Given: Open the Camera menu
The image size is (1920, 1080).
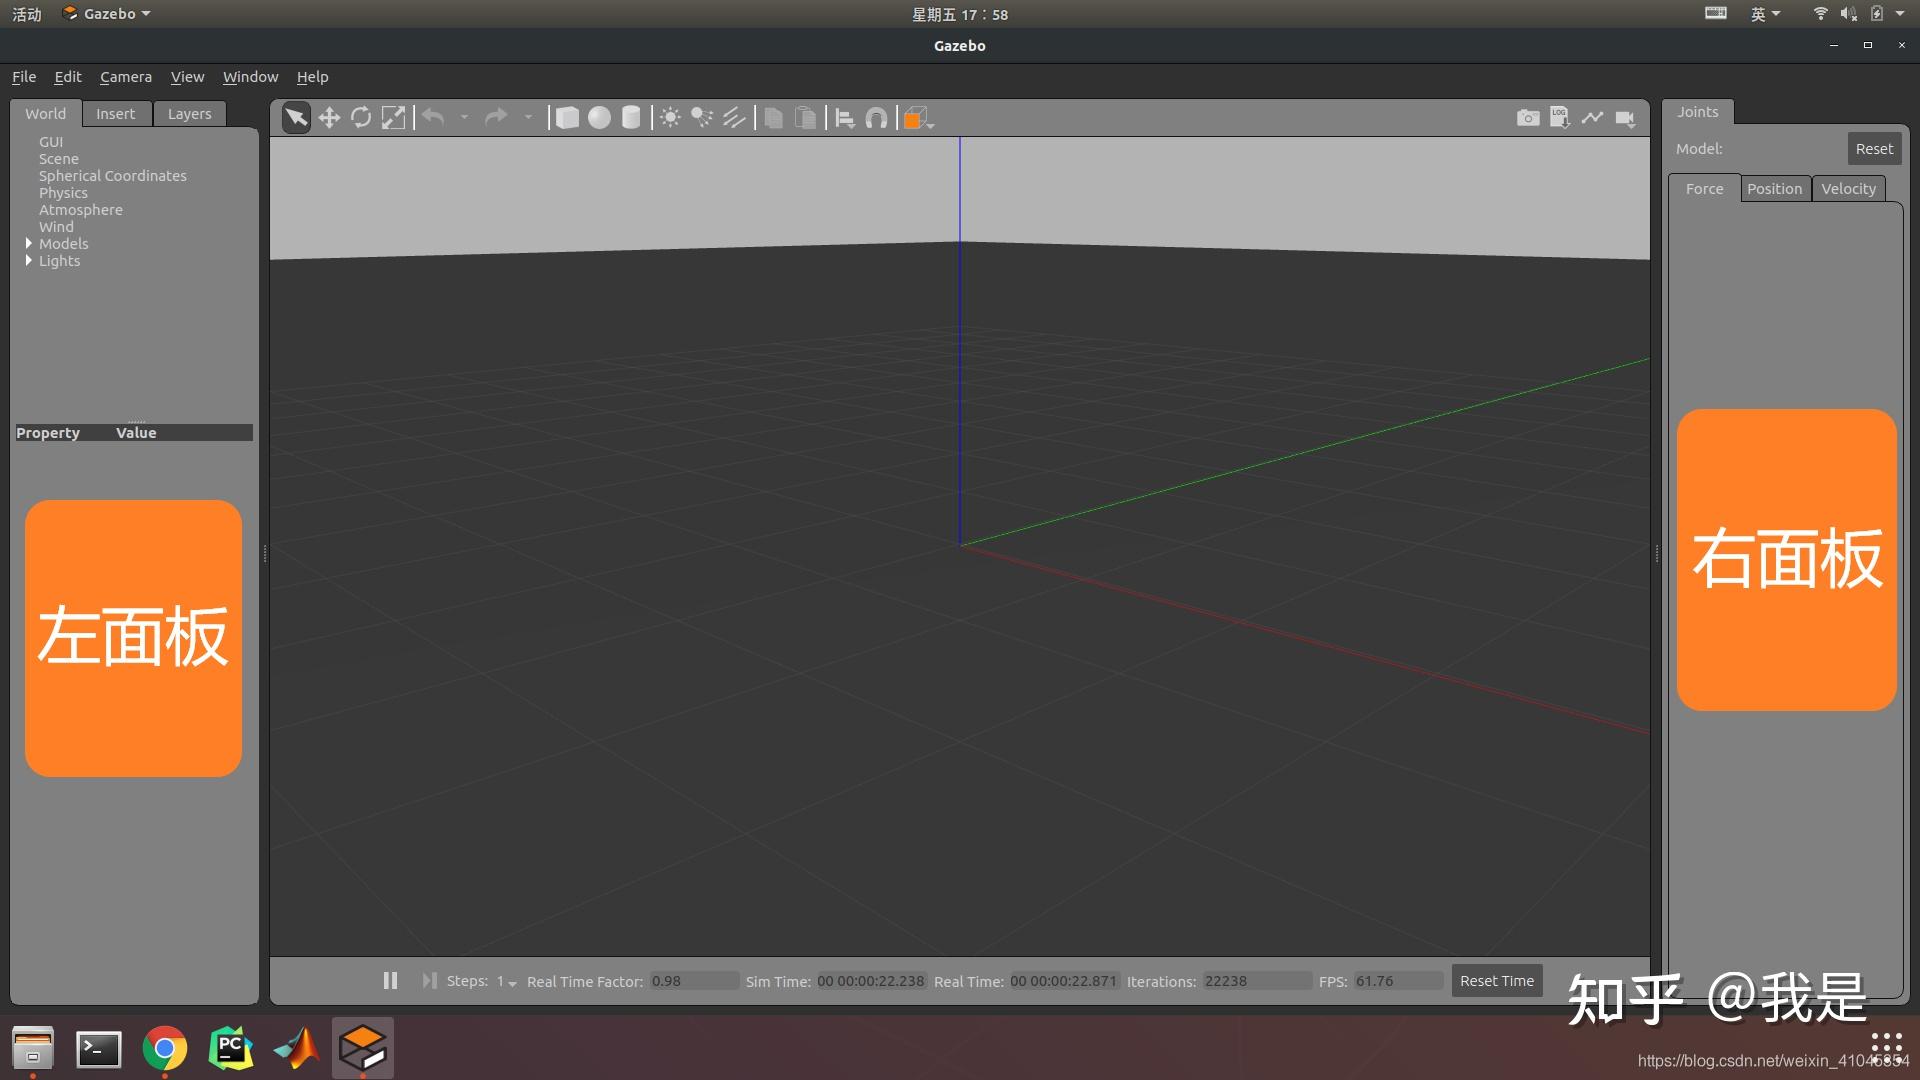Looking at the screenshot, I should (125, 77).
